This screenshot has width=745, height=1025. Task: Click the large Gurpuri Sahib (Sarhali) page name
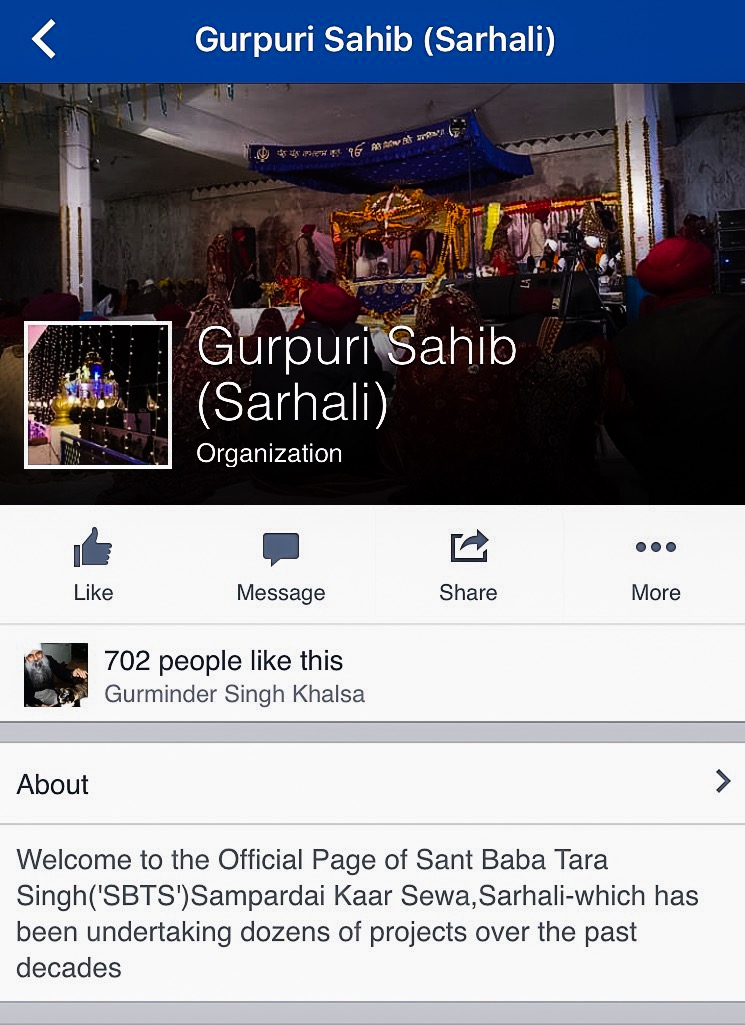[357, 375]
